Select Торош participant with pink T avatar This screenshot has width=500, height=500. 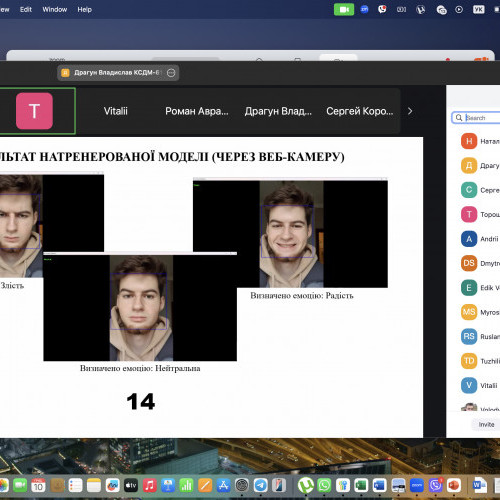point(480,214)
